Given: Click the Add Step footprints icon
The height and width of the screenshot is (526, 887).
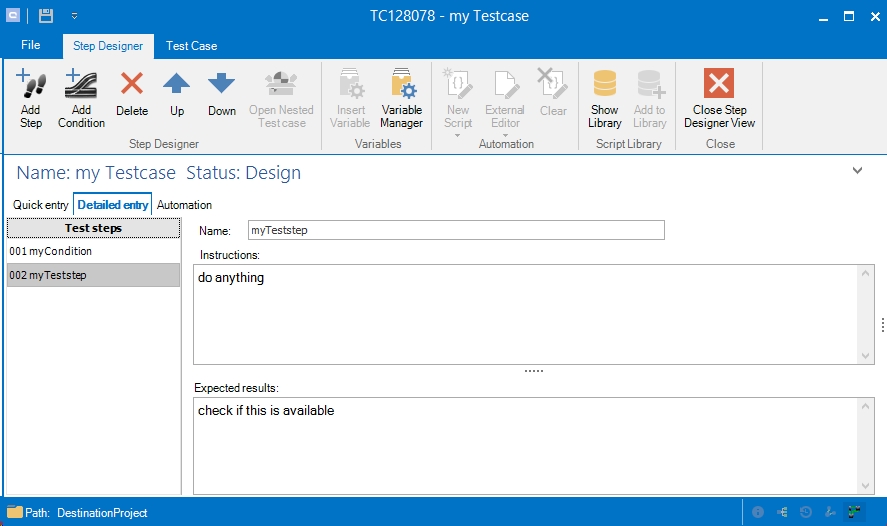Looking at the screenshot, I should tap(31, 85).
